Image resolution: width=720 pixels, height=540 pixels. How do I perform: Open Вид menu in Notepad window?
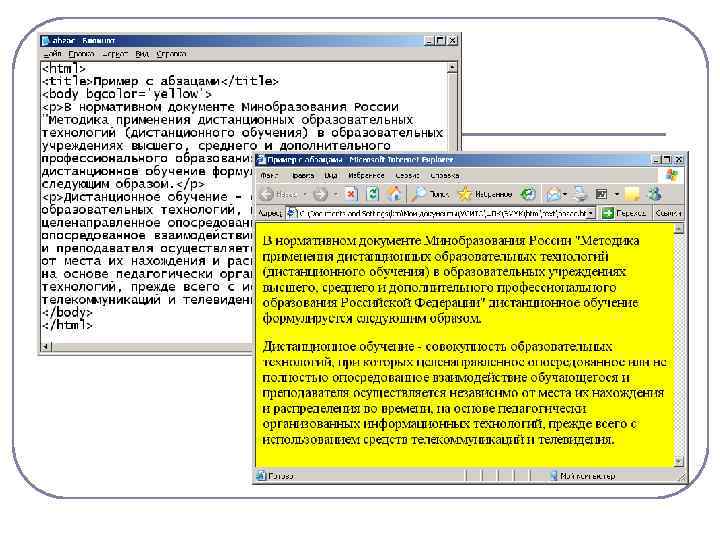(x=142, y=54)
